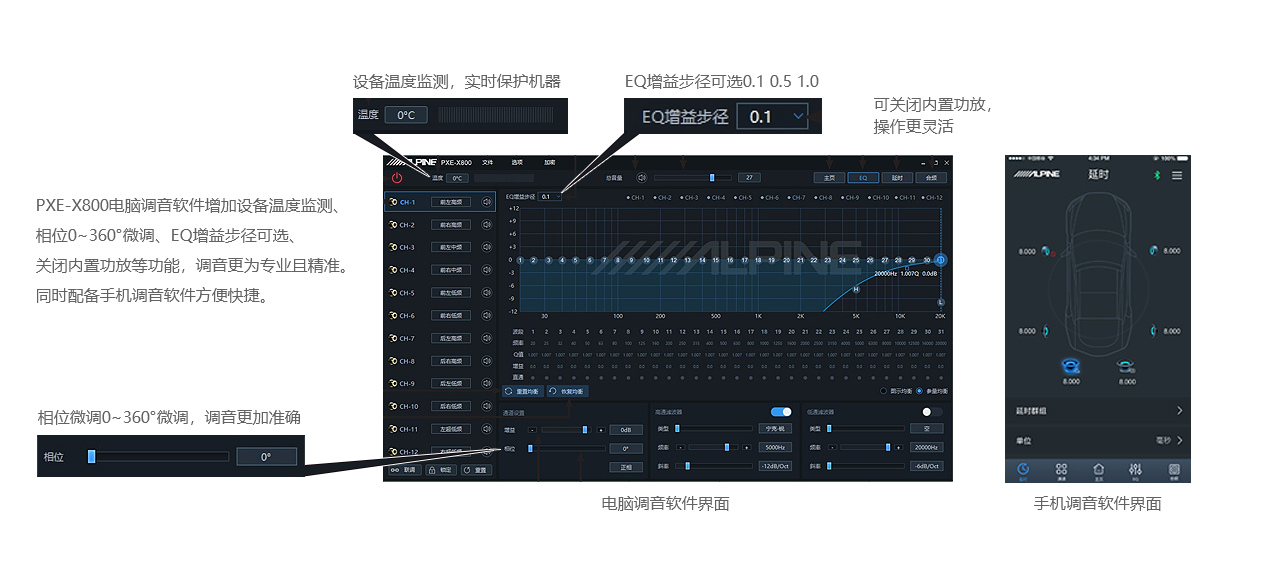The height and width of the screenshot is (583, 1280).
Task: Click the 总音量 master volume slider
Action: (692, 177)
